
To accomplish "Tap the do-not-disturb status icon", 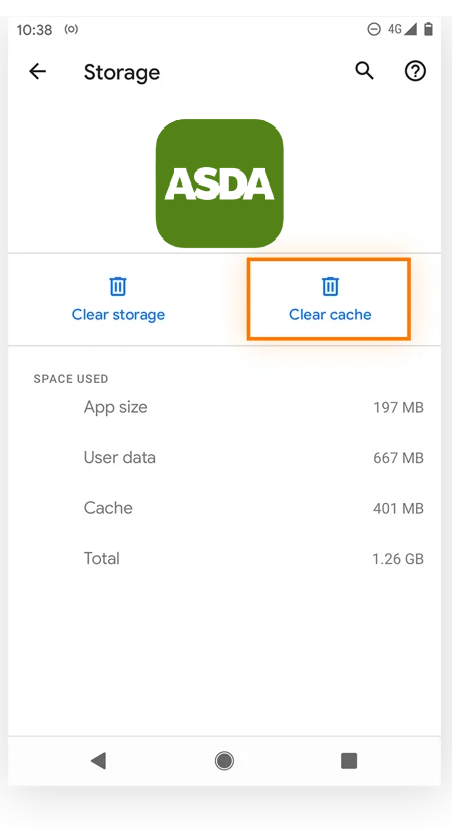I will pyautogui.click(x=374, y=29).
